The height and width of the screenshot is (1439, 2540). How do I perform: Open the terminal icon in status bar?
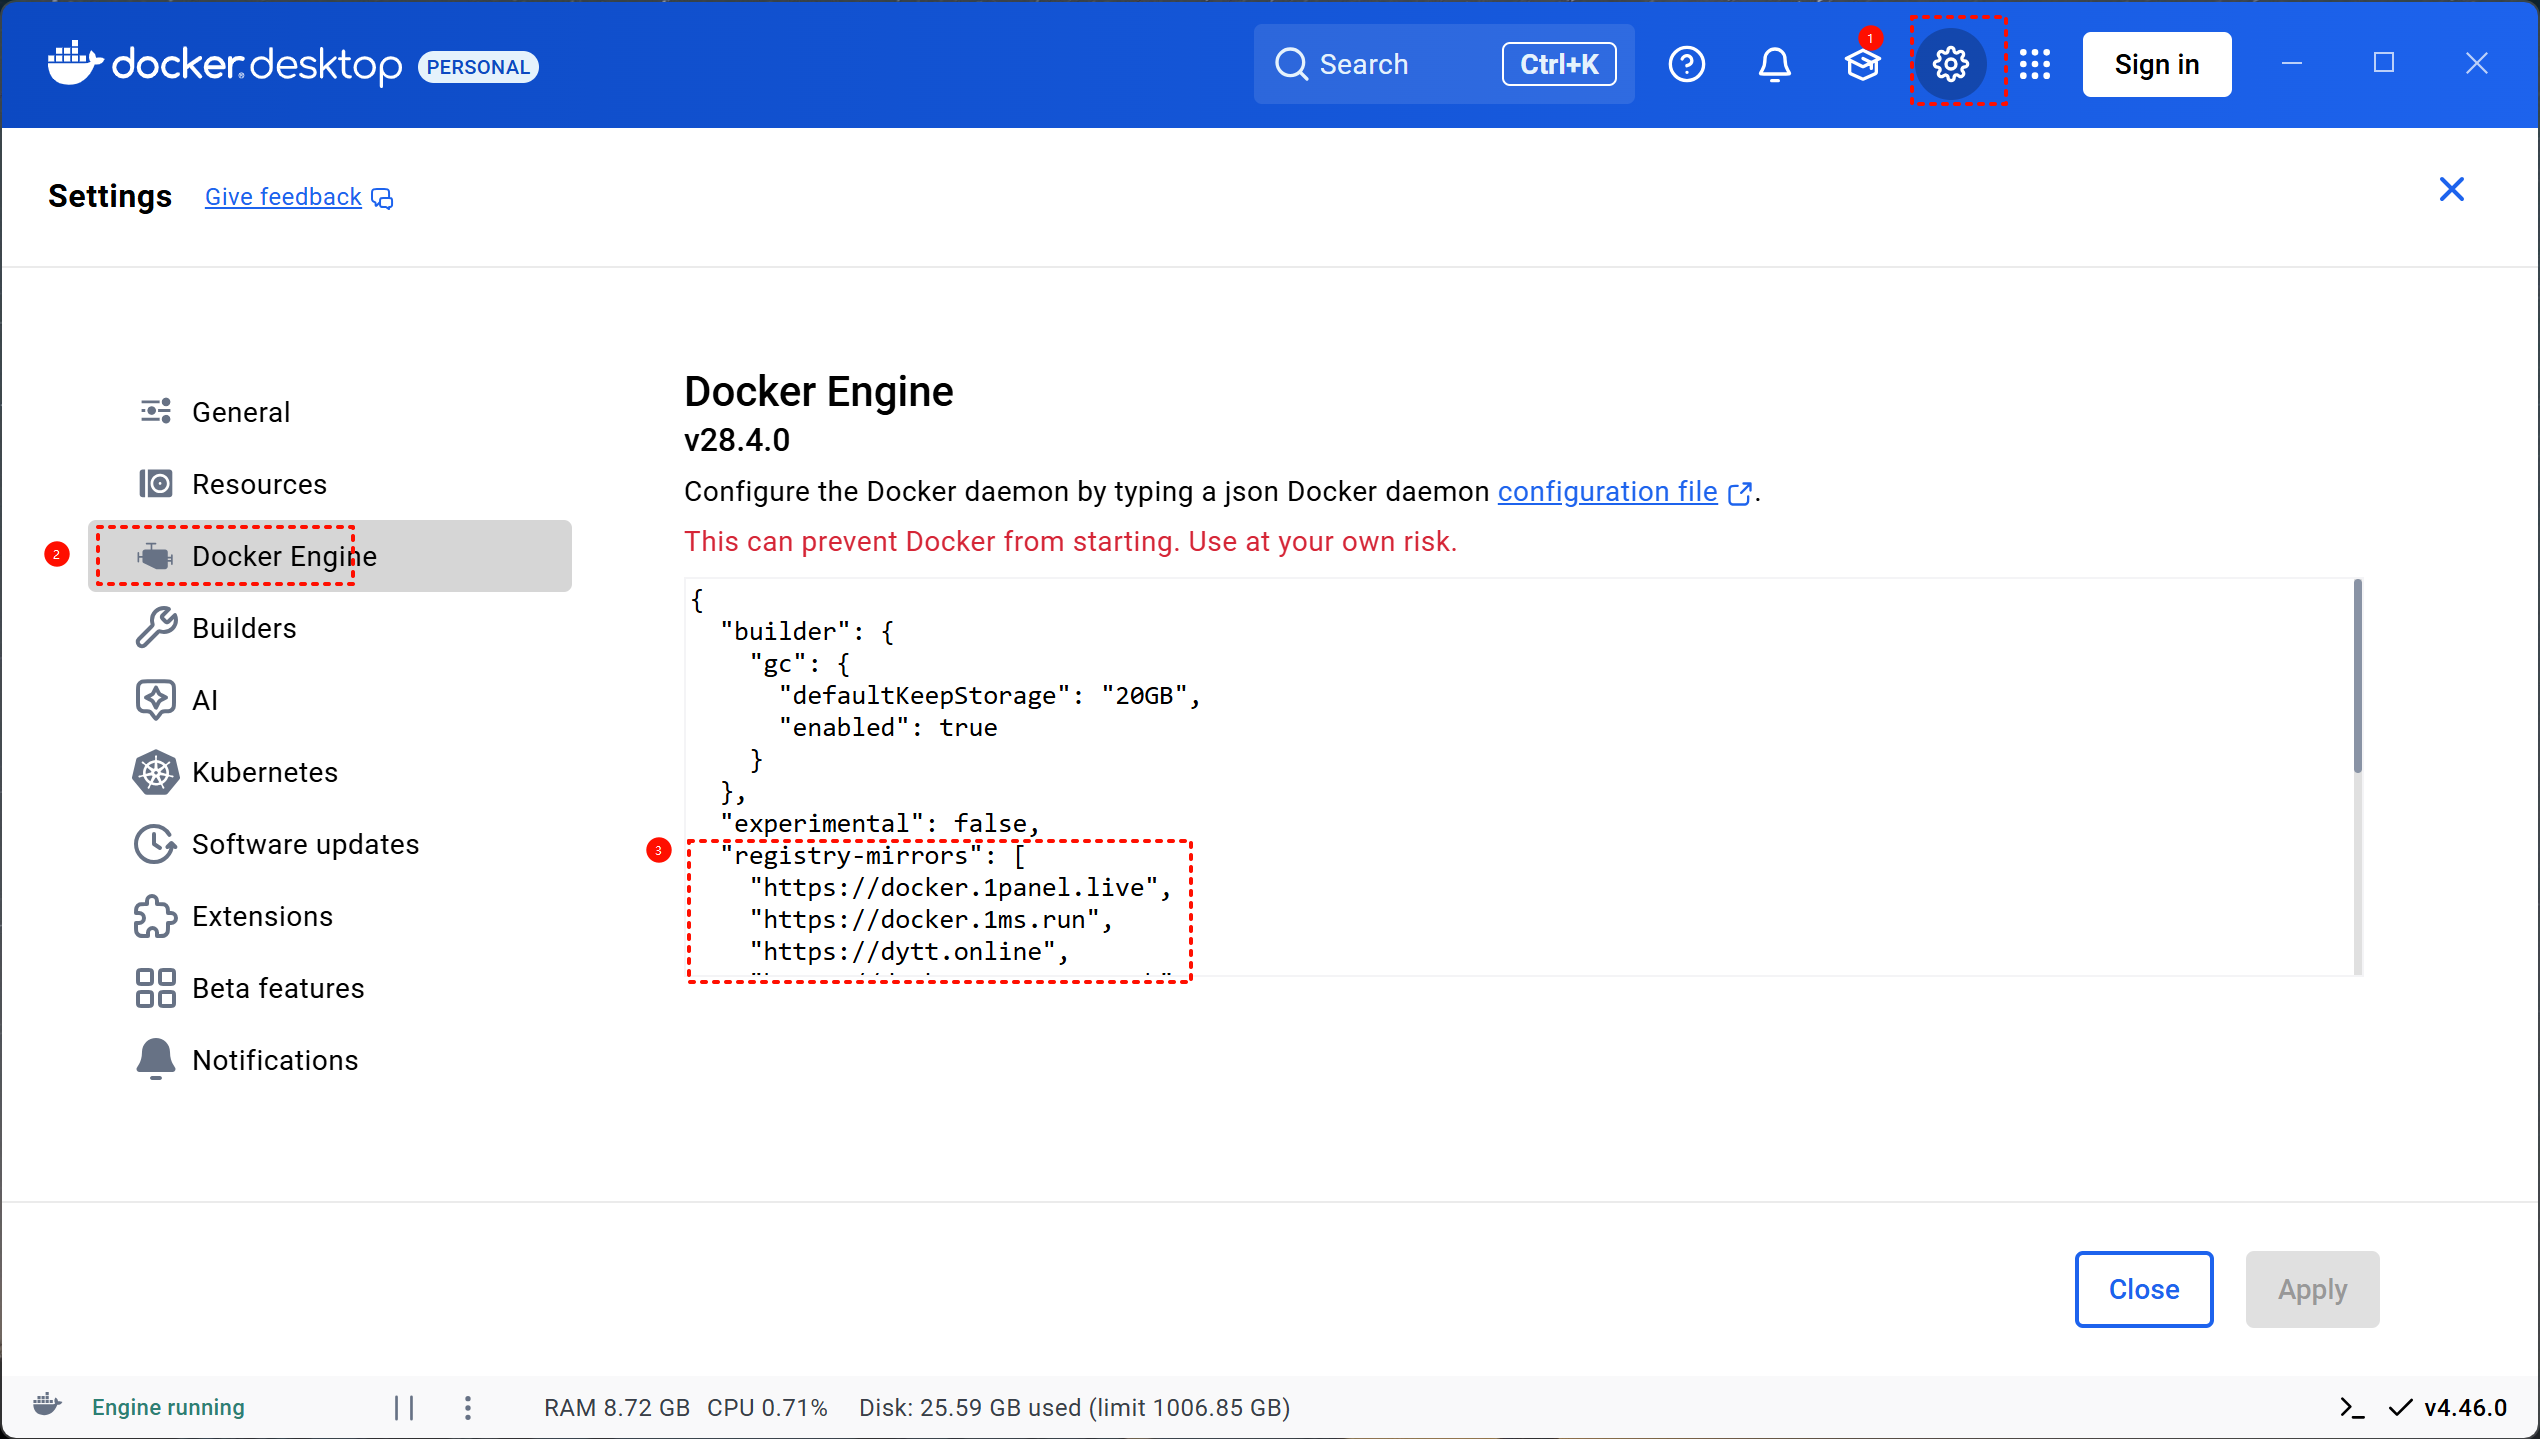[2352, 1408]
